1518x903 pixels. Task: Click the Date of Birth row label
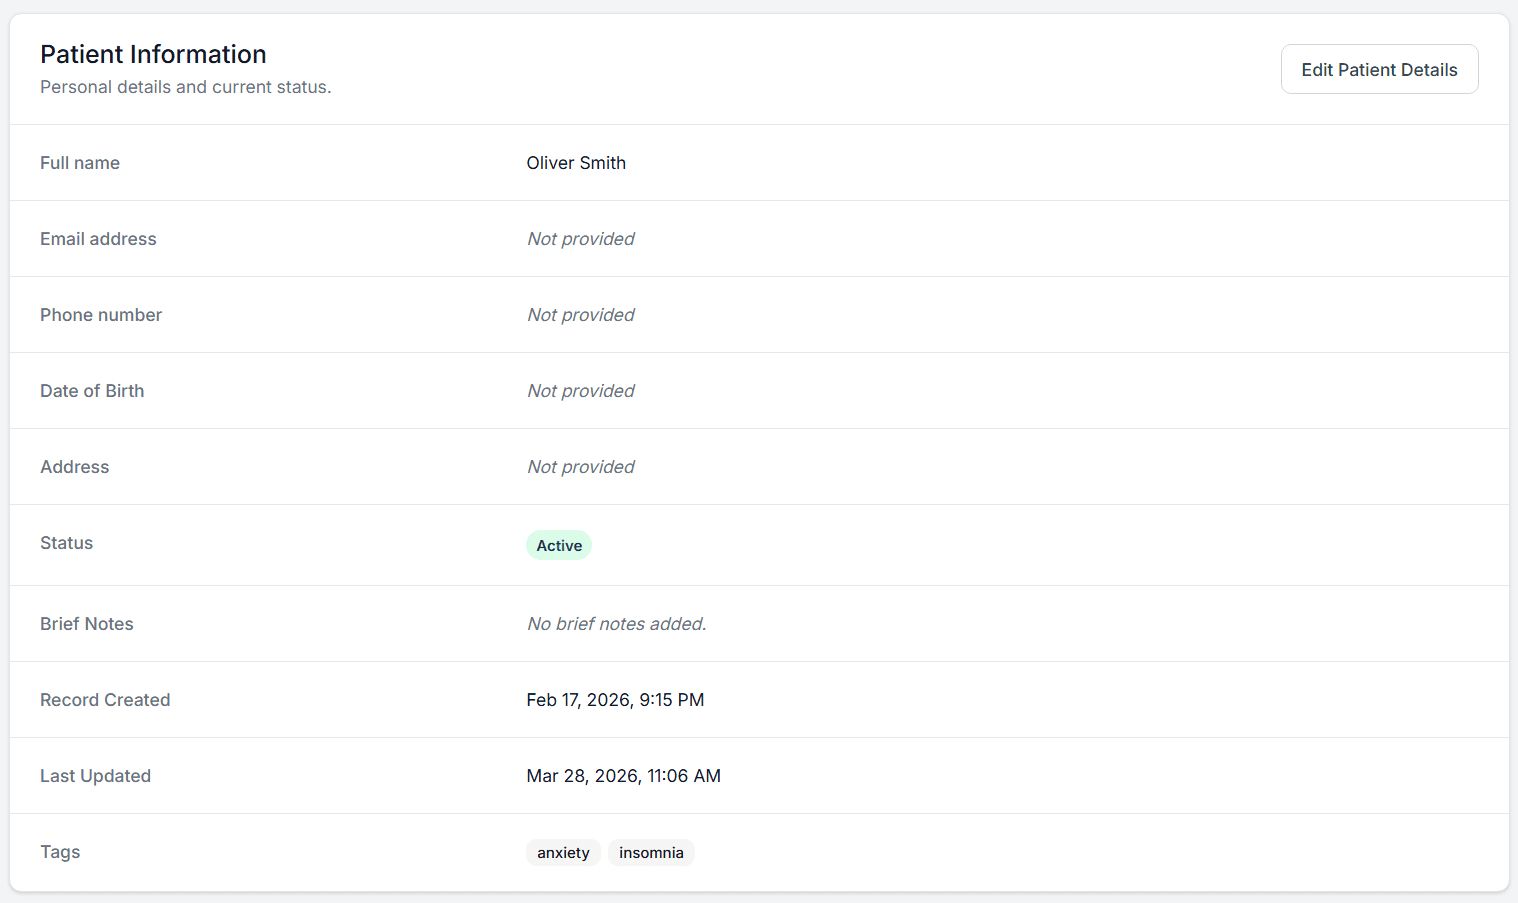(x=92, y=390)
